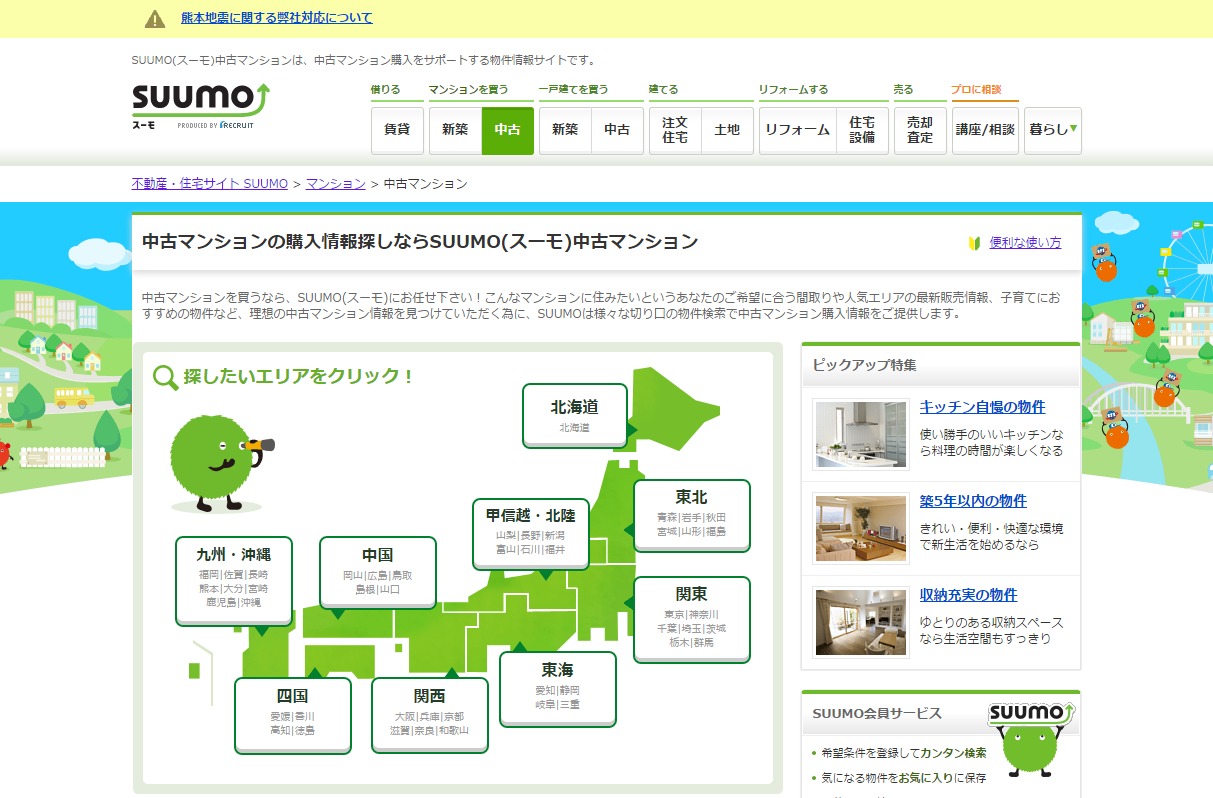Select 中古 under 一戸建てを買う

point(618,131)
